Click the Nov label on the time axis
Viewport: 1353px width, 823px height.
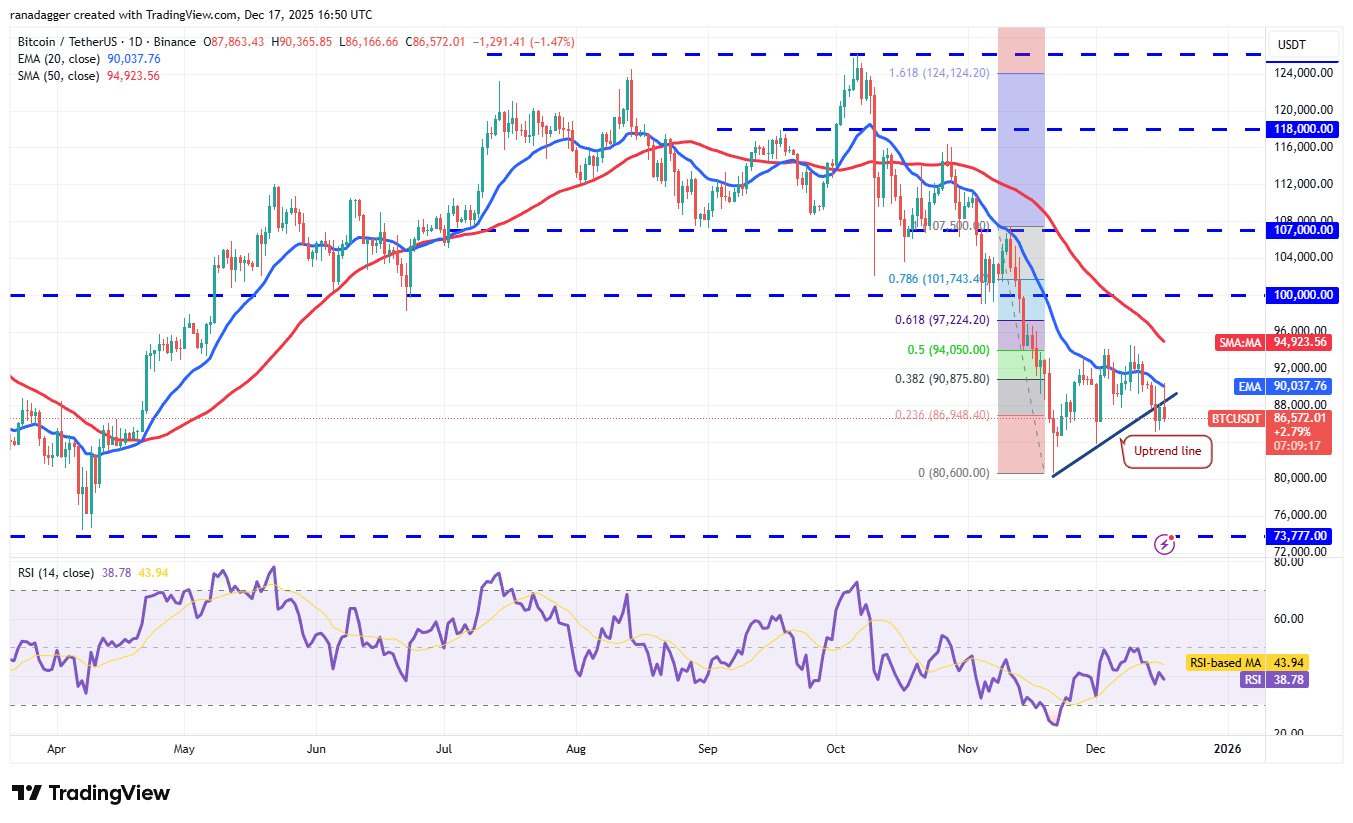(968, 748)
